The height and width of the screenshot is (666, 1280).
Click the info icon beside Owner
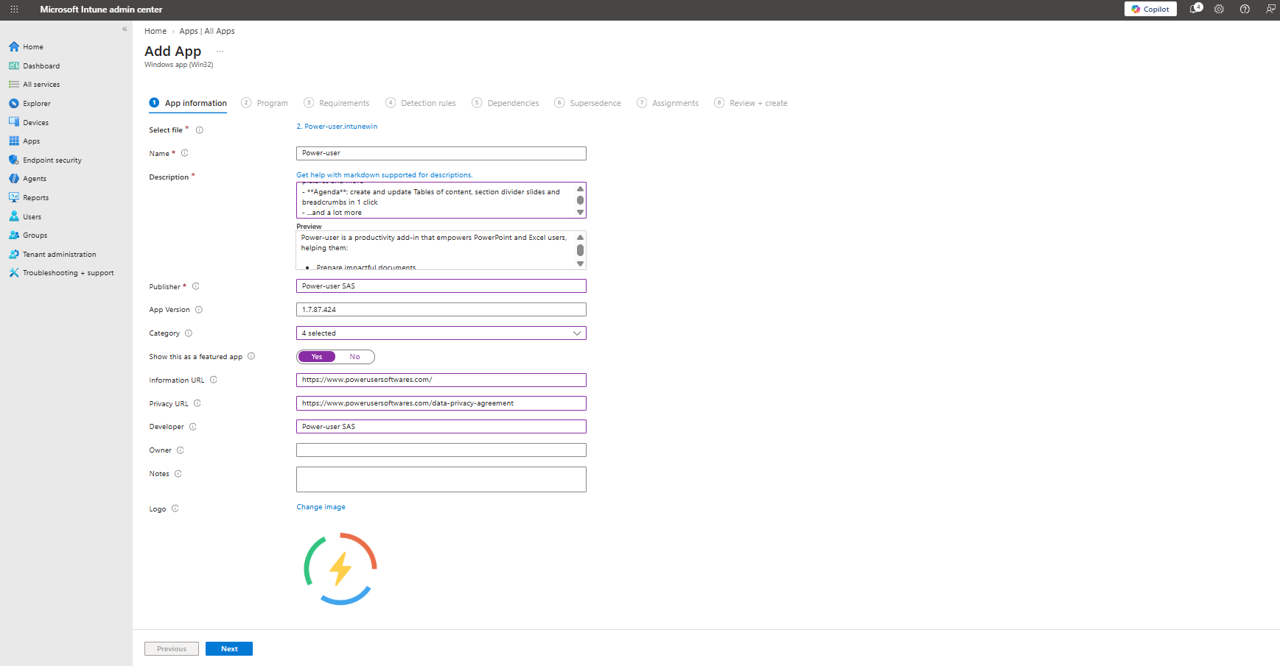coord(181,450)
